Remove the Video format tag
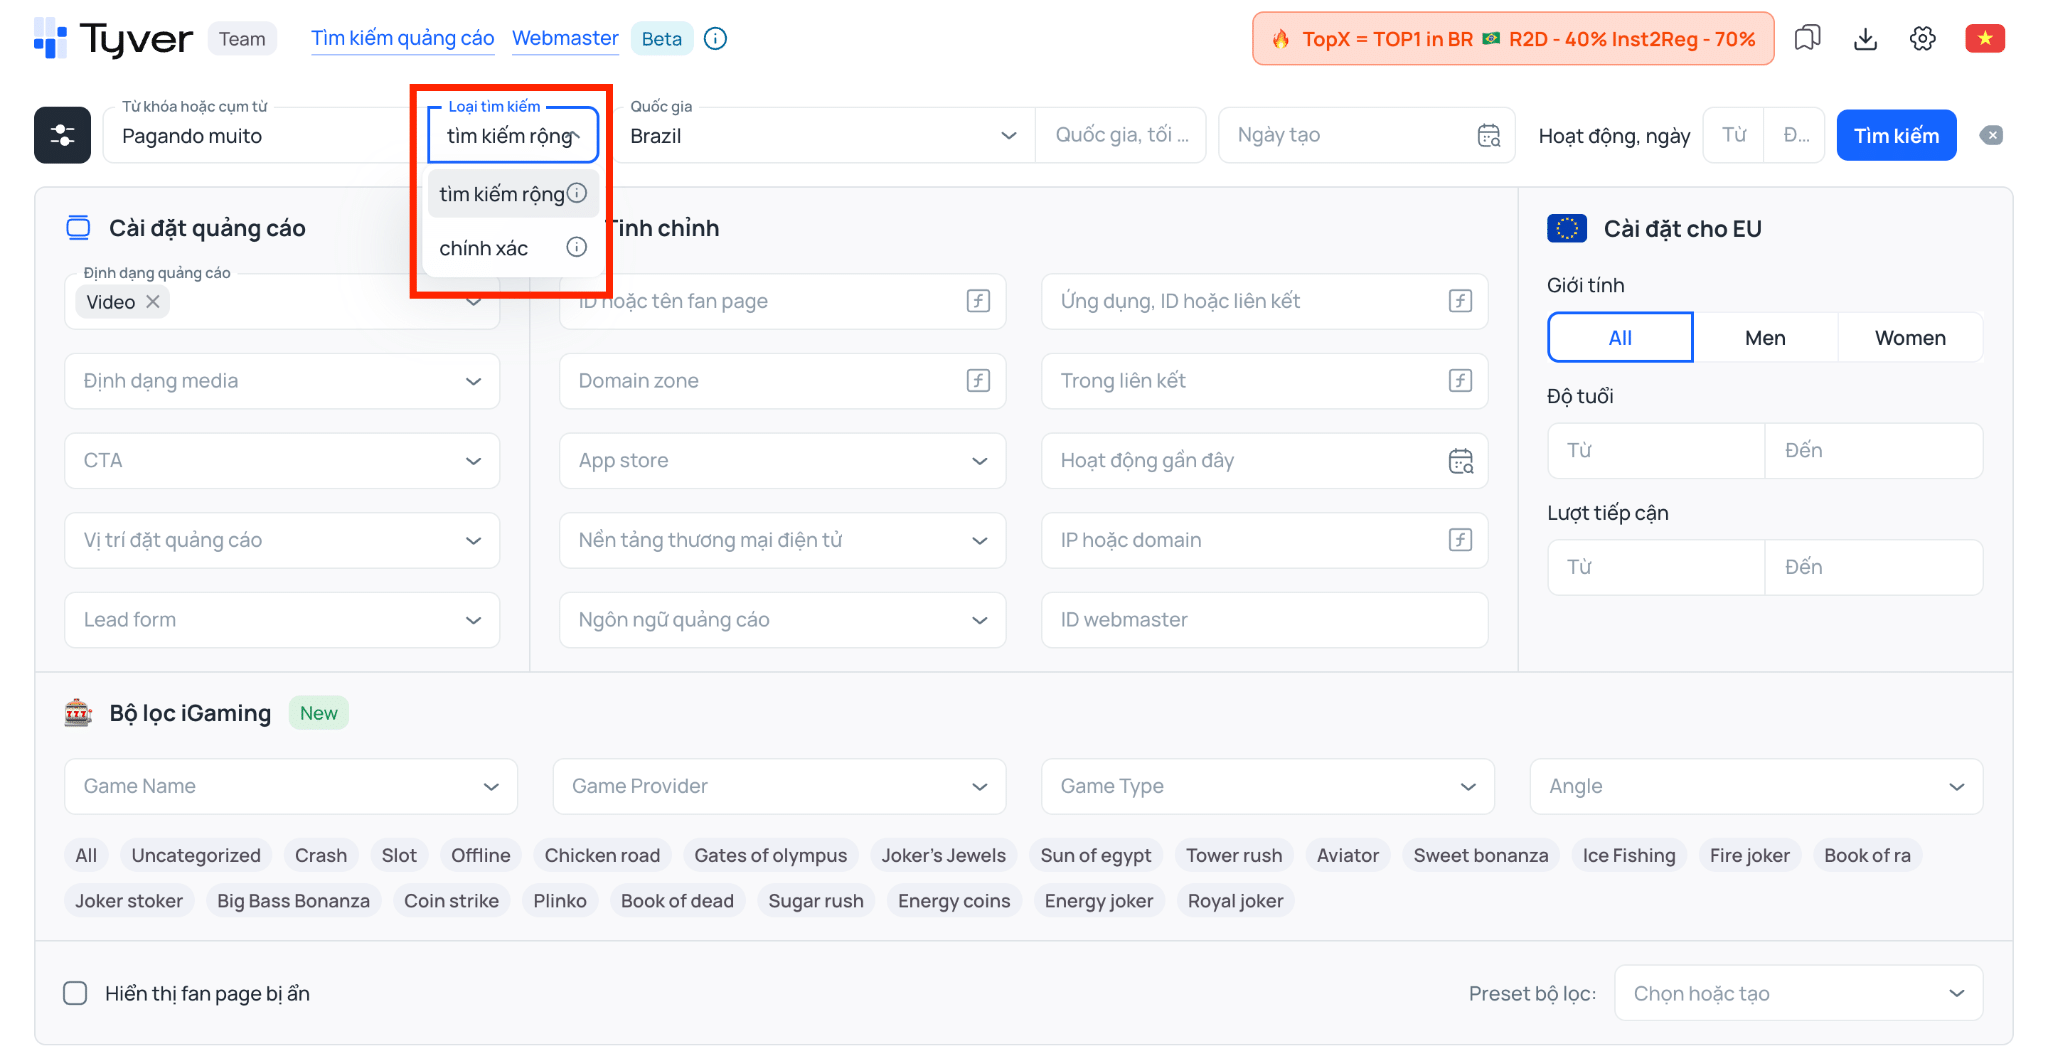The height and width of the screenshot is (1050, 2048). click(x=153, y=301)
